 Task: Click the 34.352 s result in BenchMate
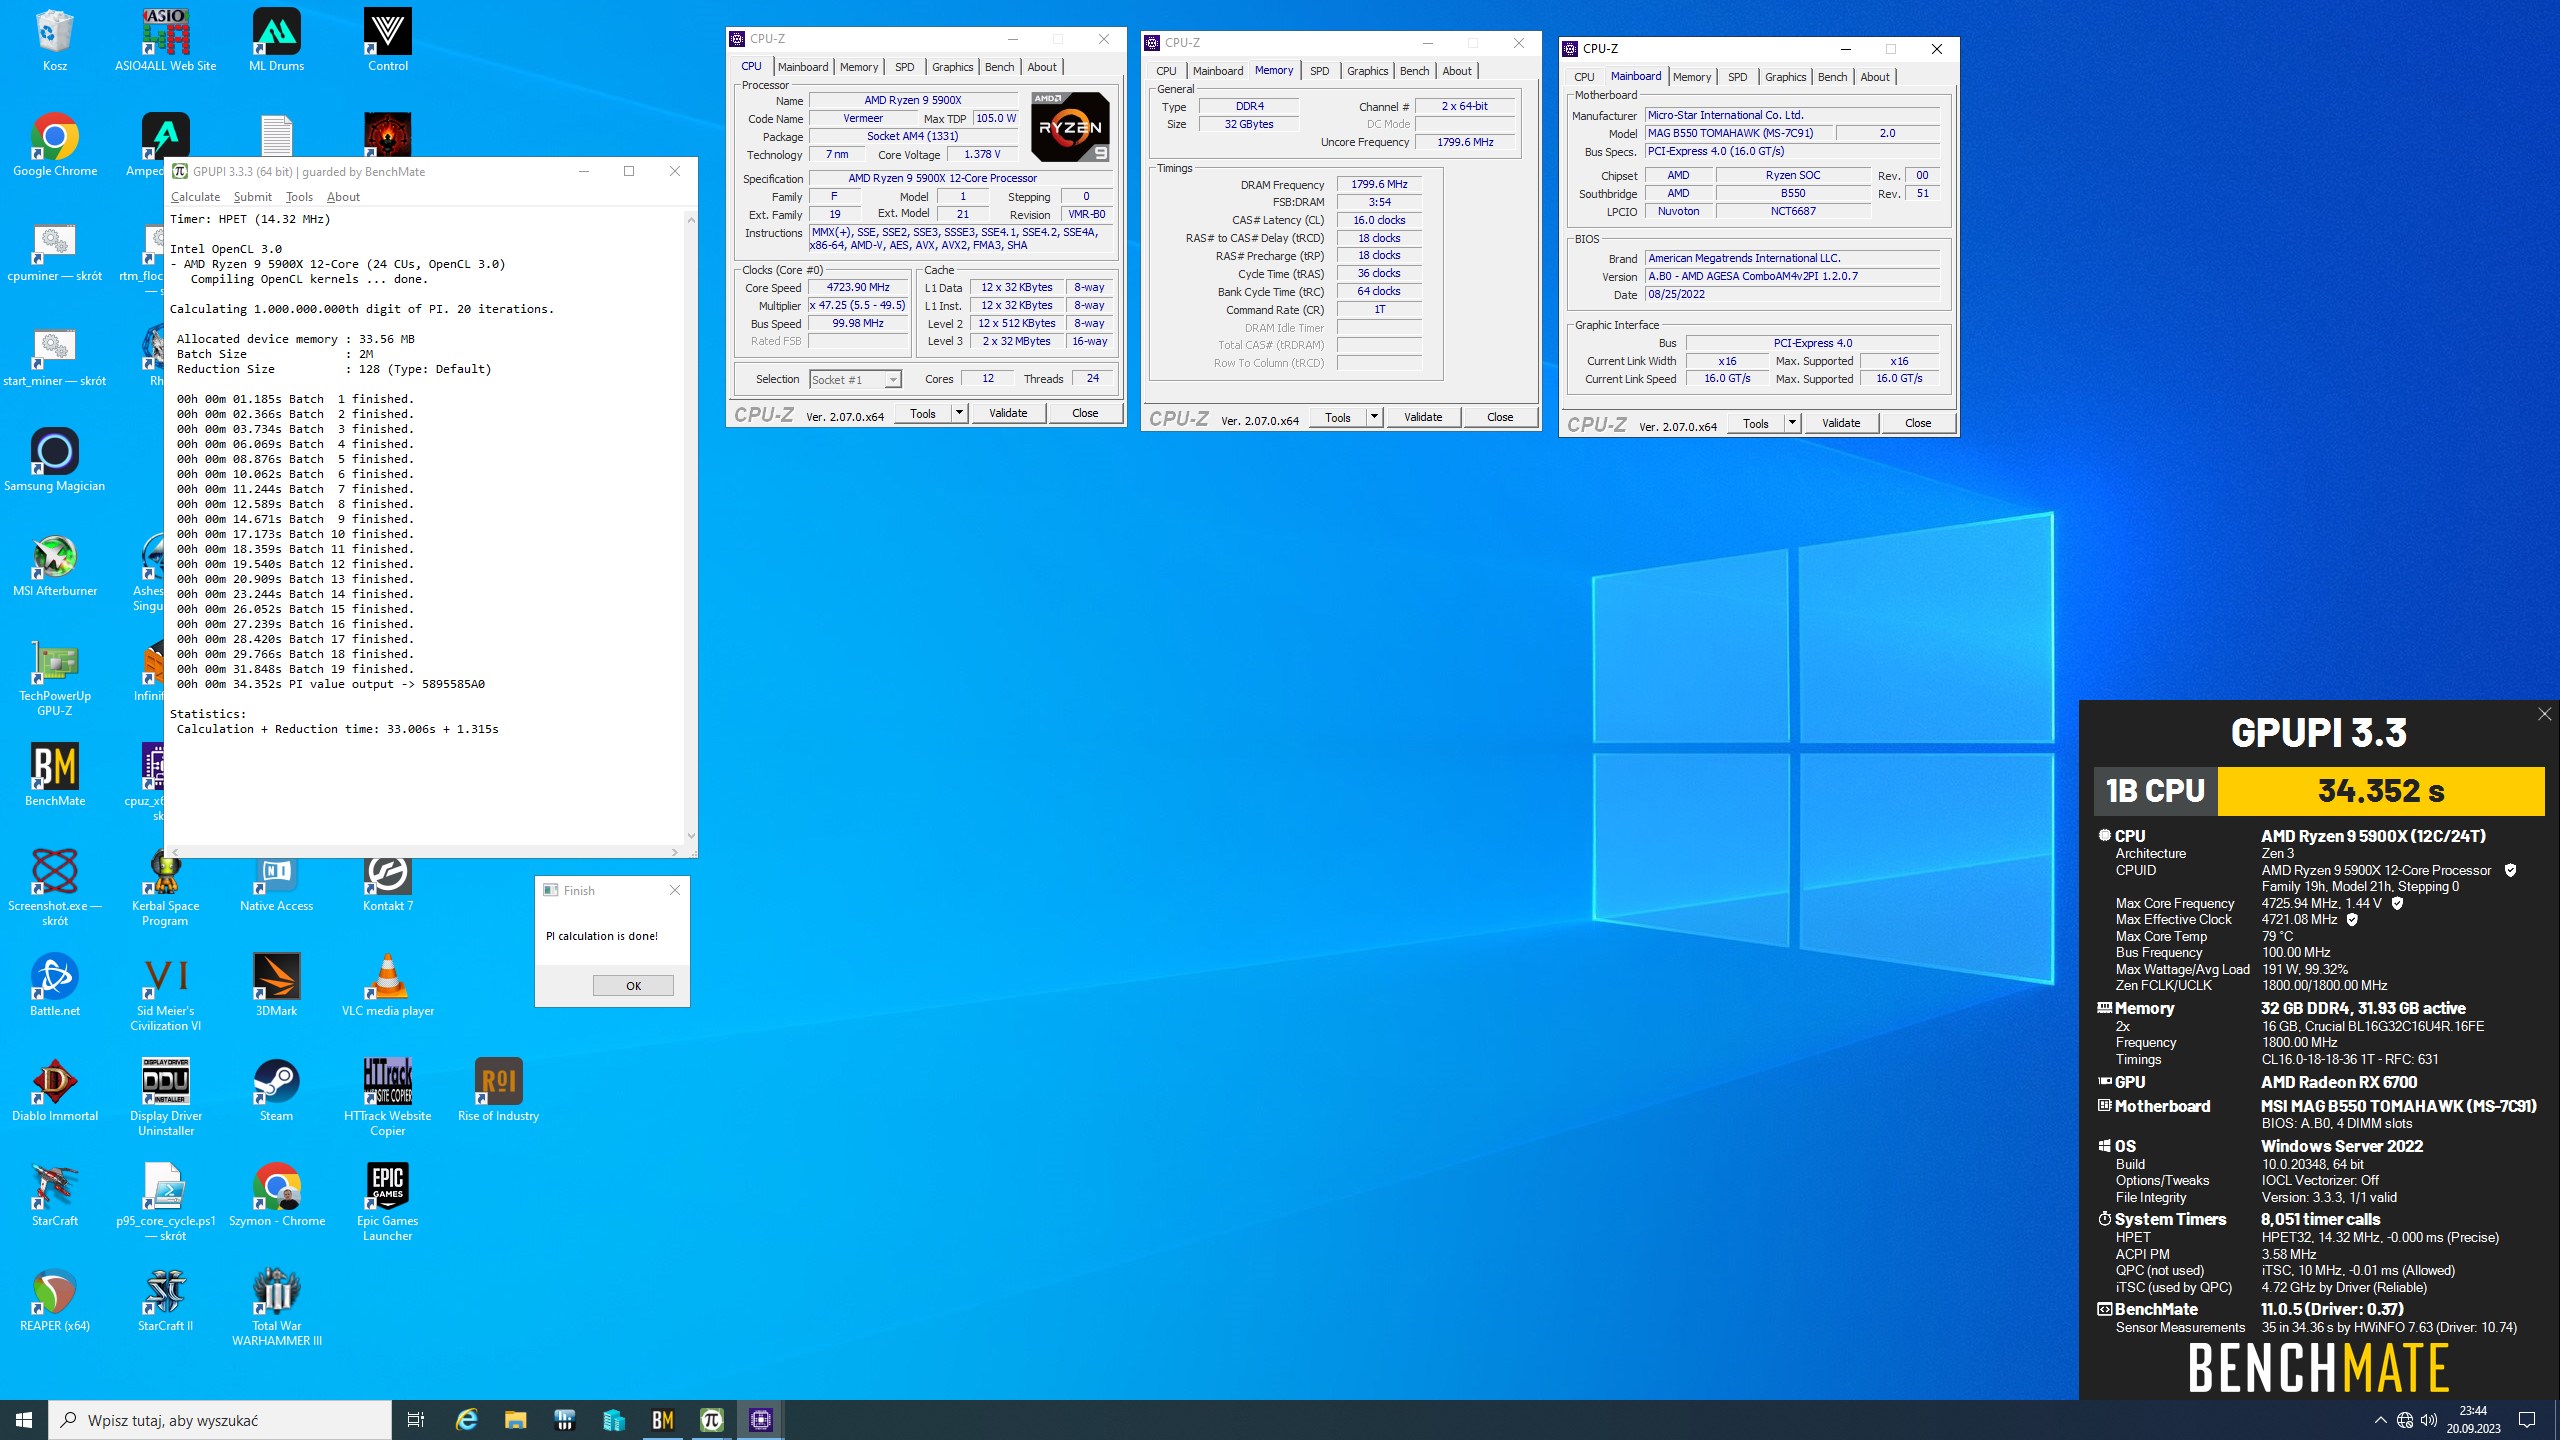2380,791
